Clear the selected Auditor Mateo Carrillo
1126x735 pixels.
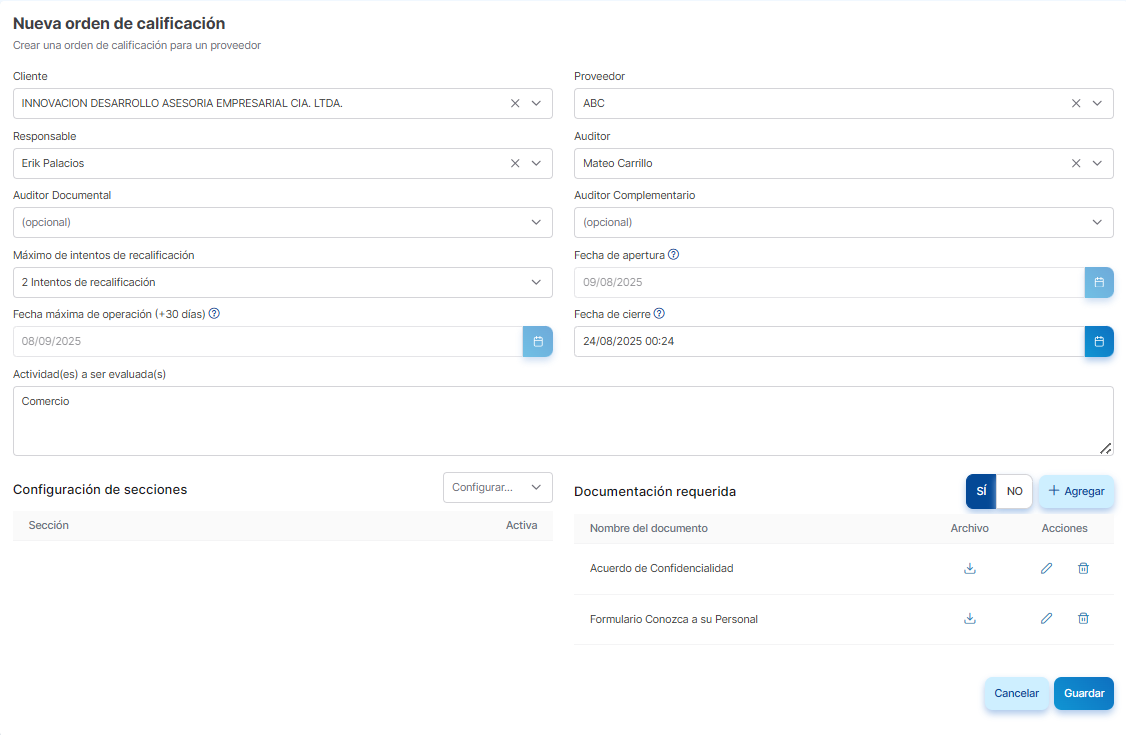click(x=1075, y=162)
